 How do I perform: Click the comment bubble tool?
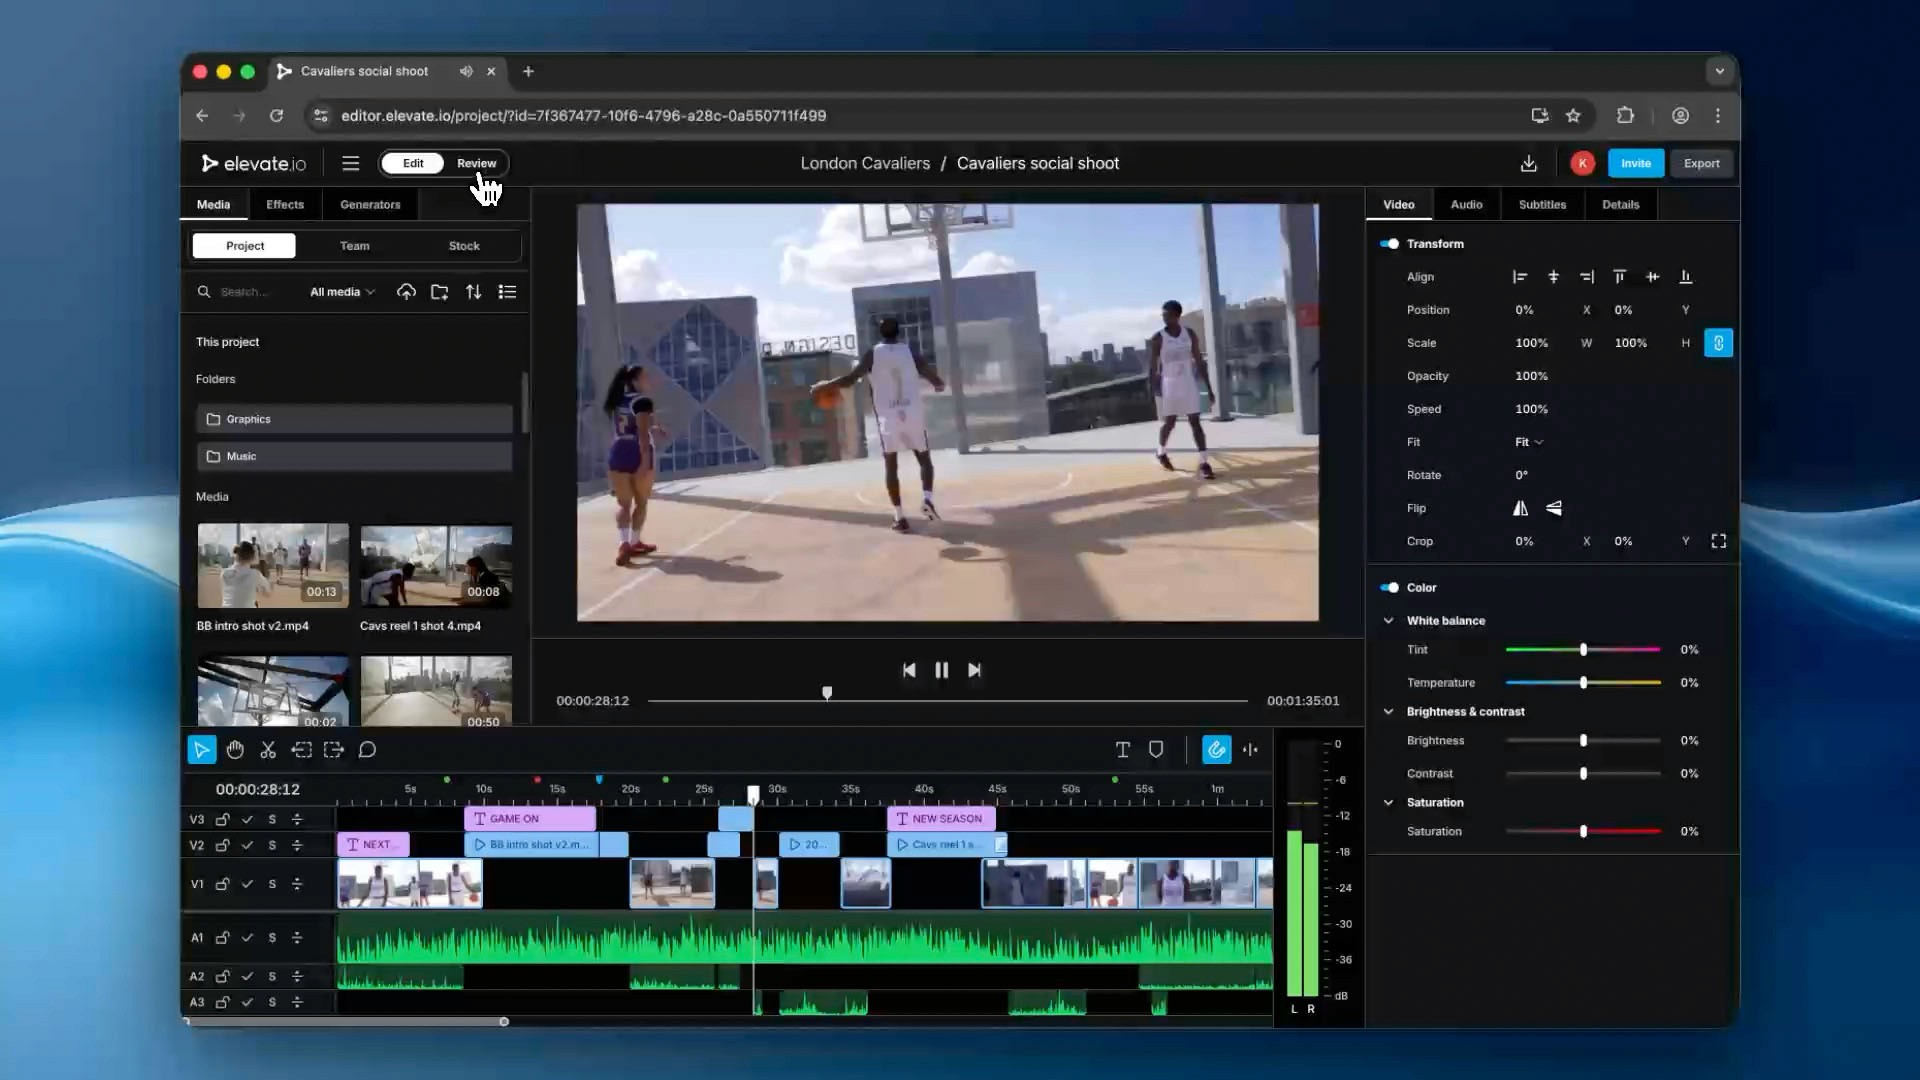[x=367, y=750]
